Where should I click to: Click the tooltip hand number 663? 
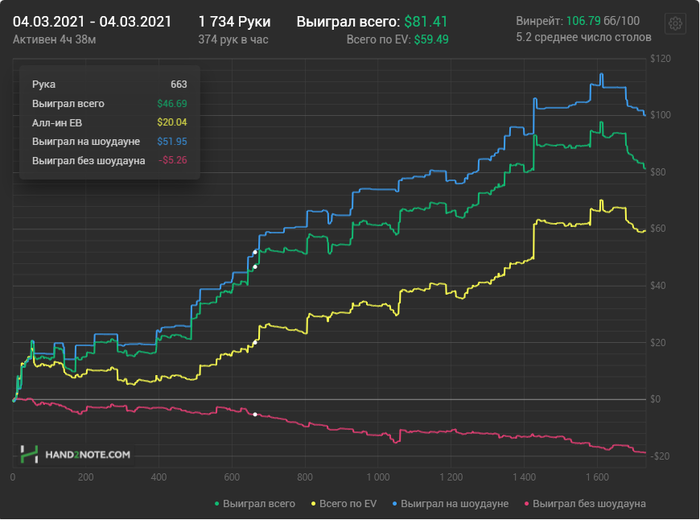point(179,84)
